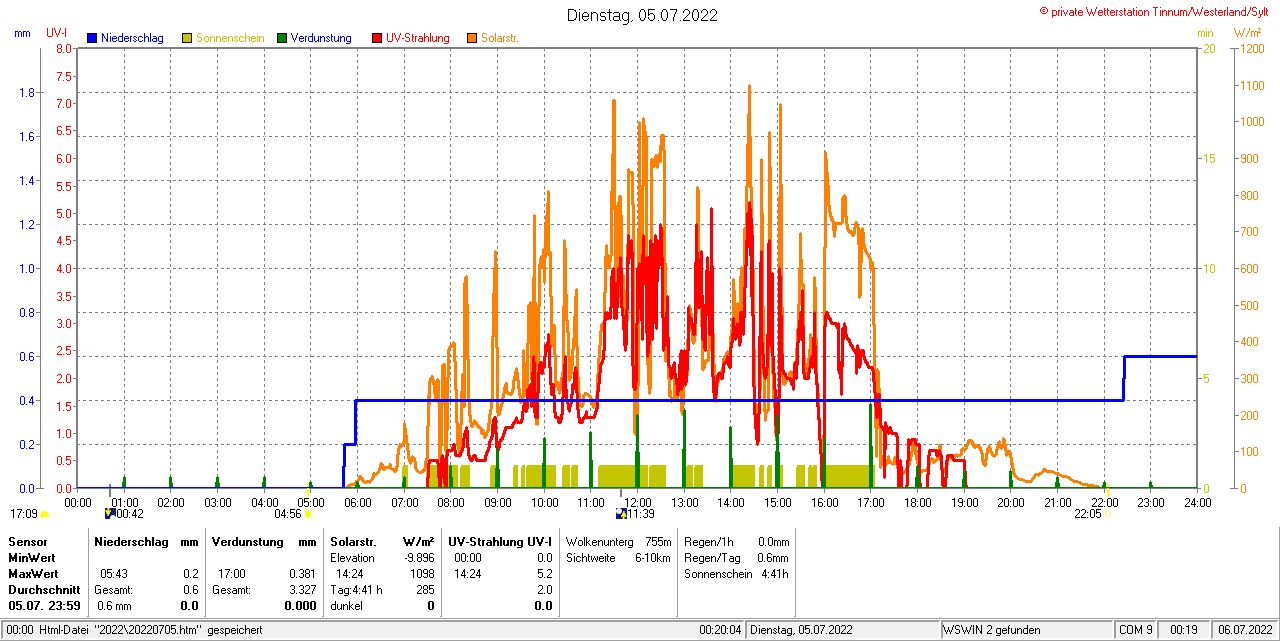Screen dimensions: 1280x641
Task: Click the Verdunstung max value 0.381
Action: point(301,574)
